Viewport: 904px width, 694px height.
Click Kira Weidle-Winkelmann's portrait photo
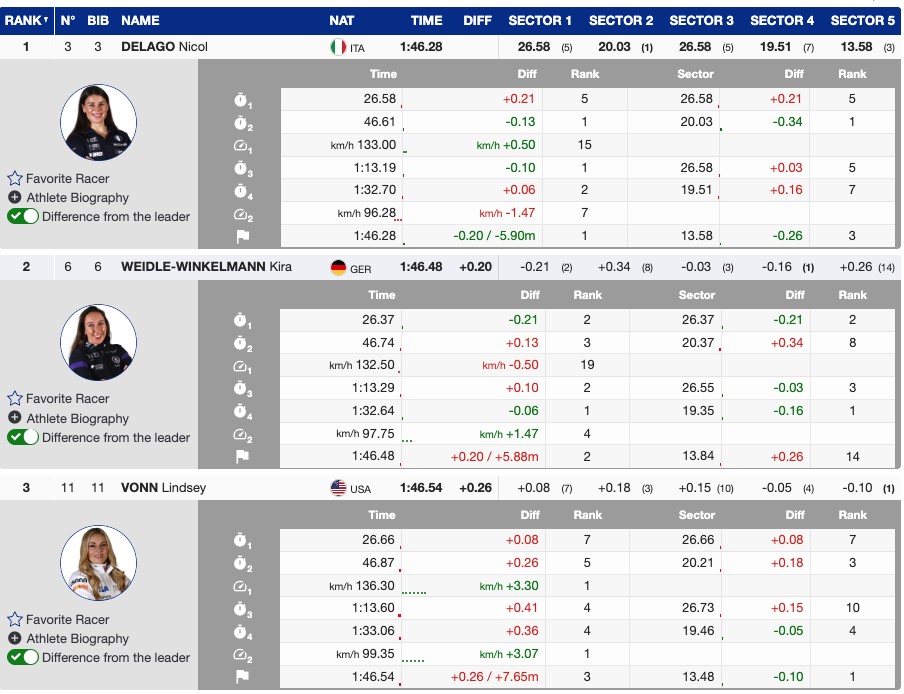(x=98, y=342)
